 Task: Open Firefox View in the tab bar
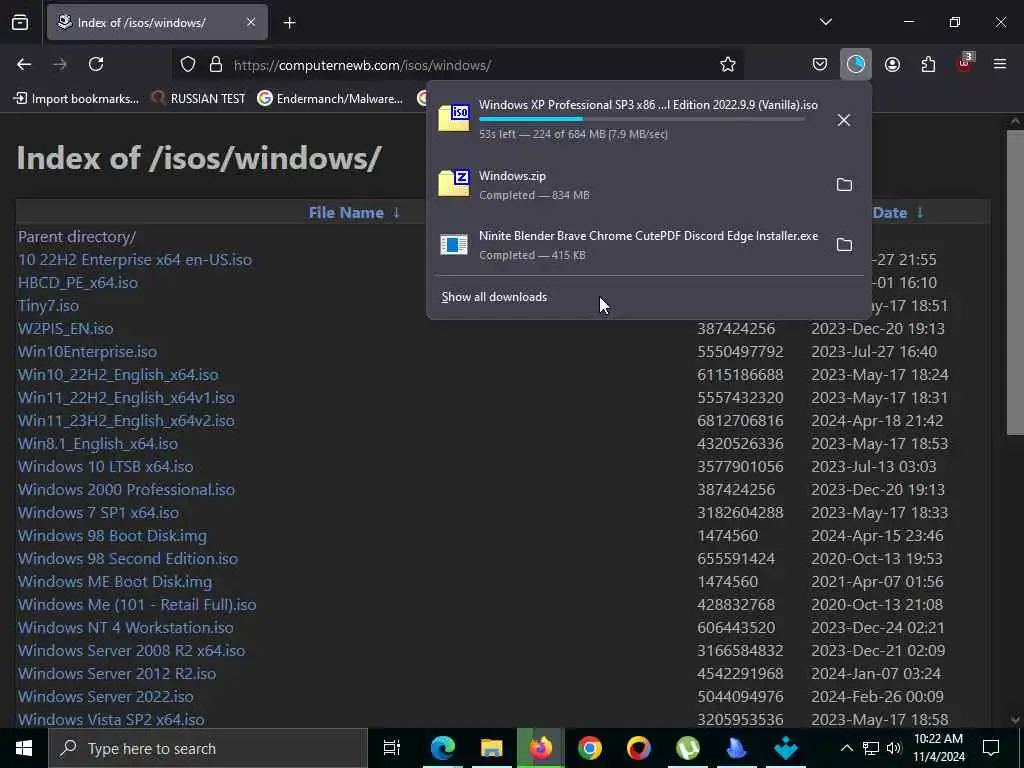point(20,23)
